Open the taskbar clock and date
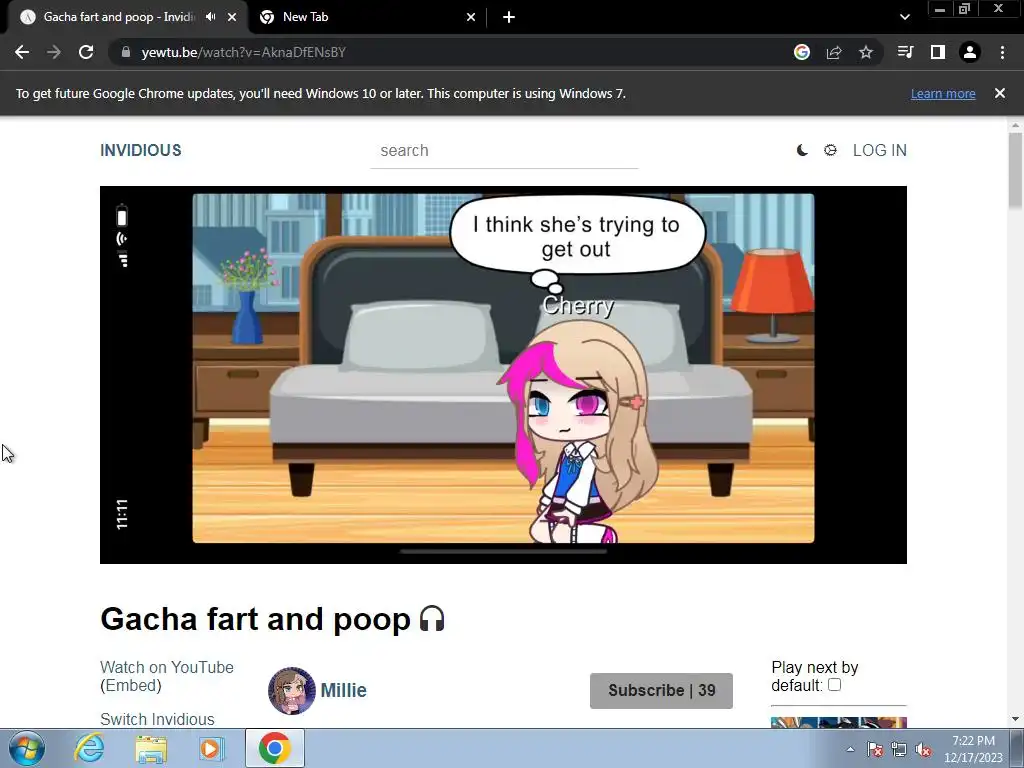1024x768 pixels. coord(973,749)
